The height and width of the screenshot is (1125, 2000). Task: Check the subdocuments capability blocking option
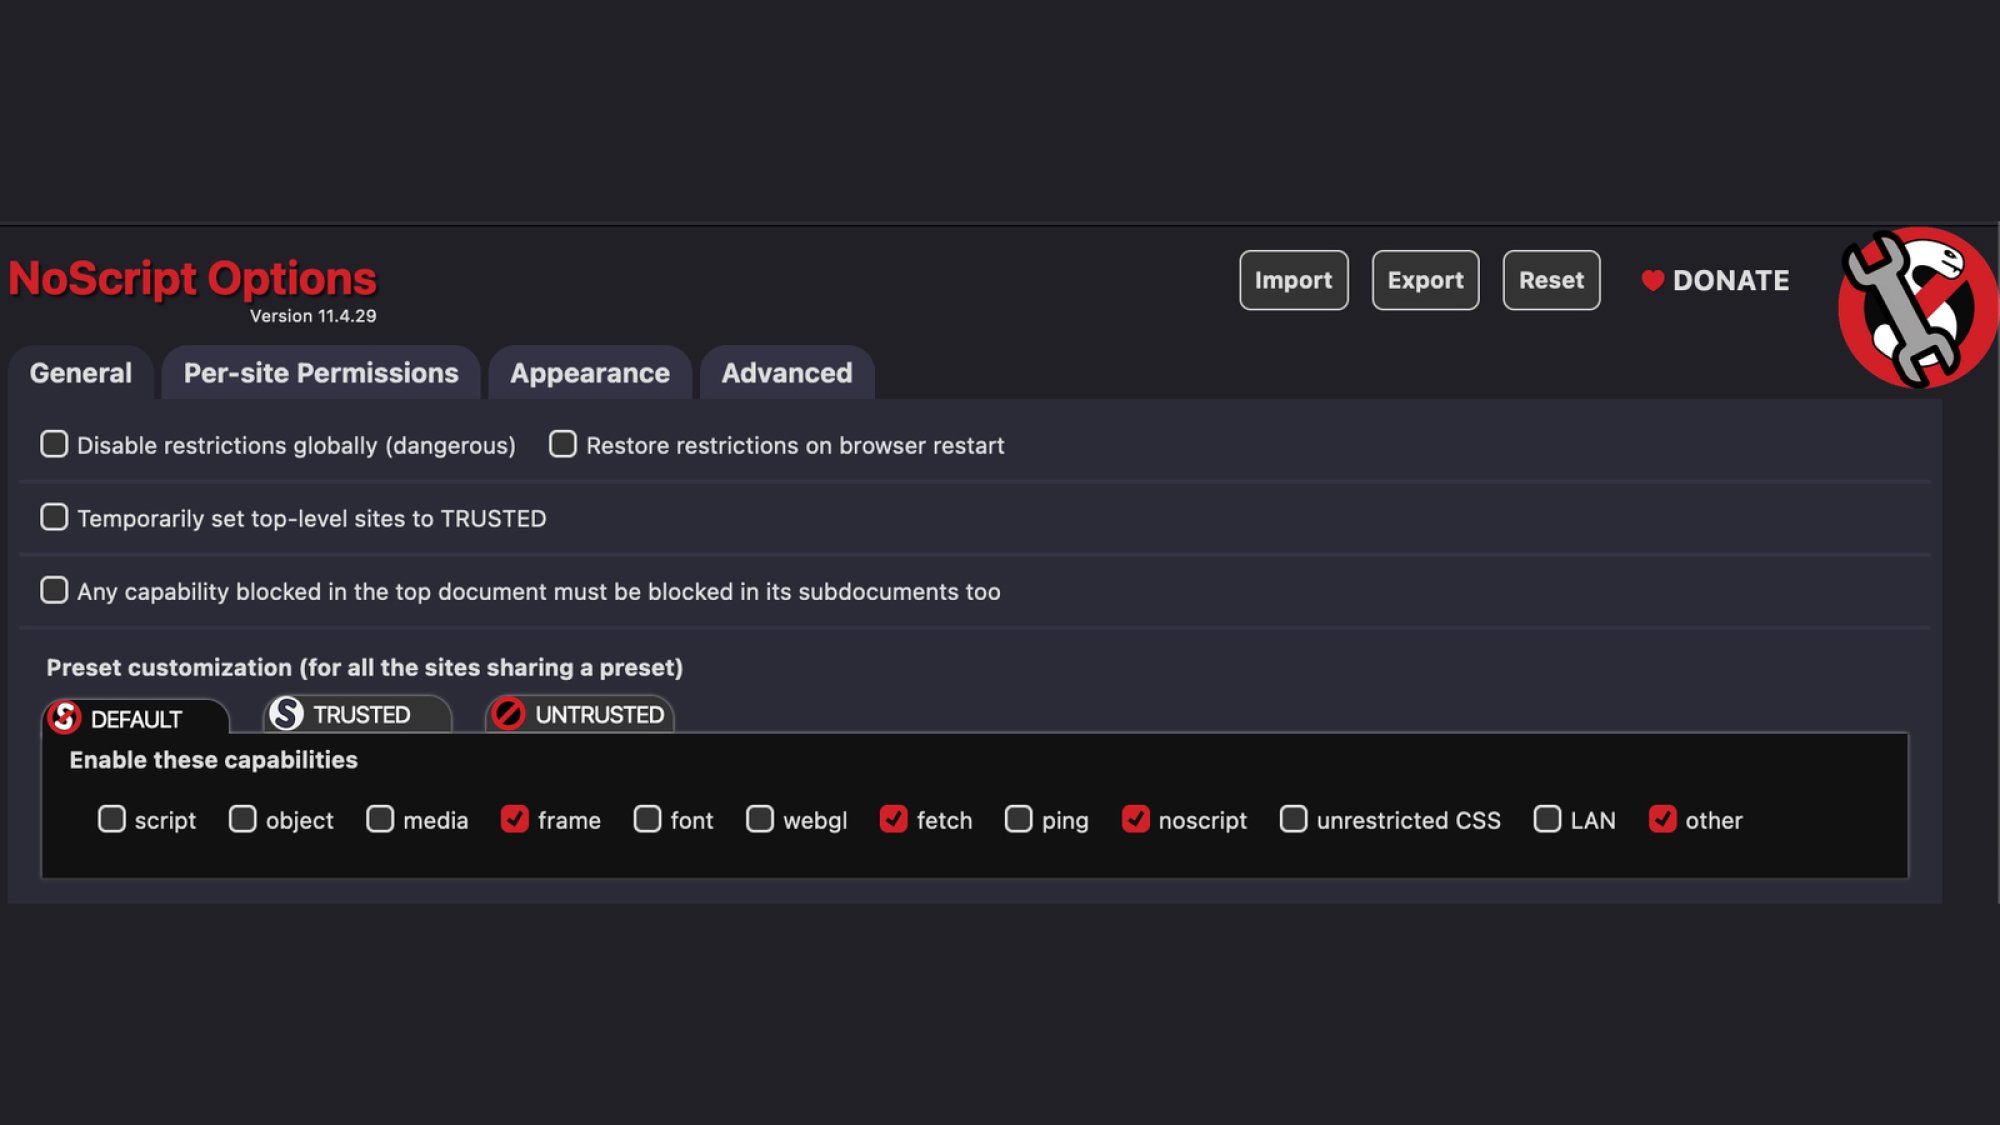pyautogui.click(x=54, y=590)
